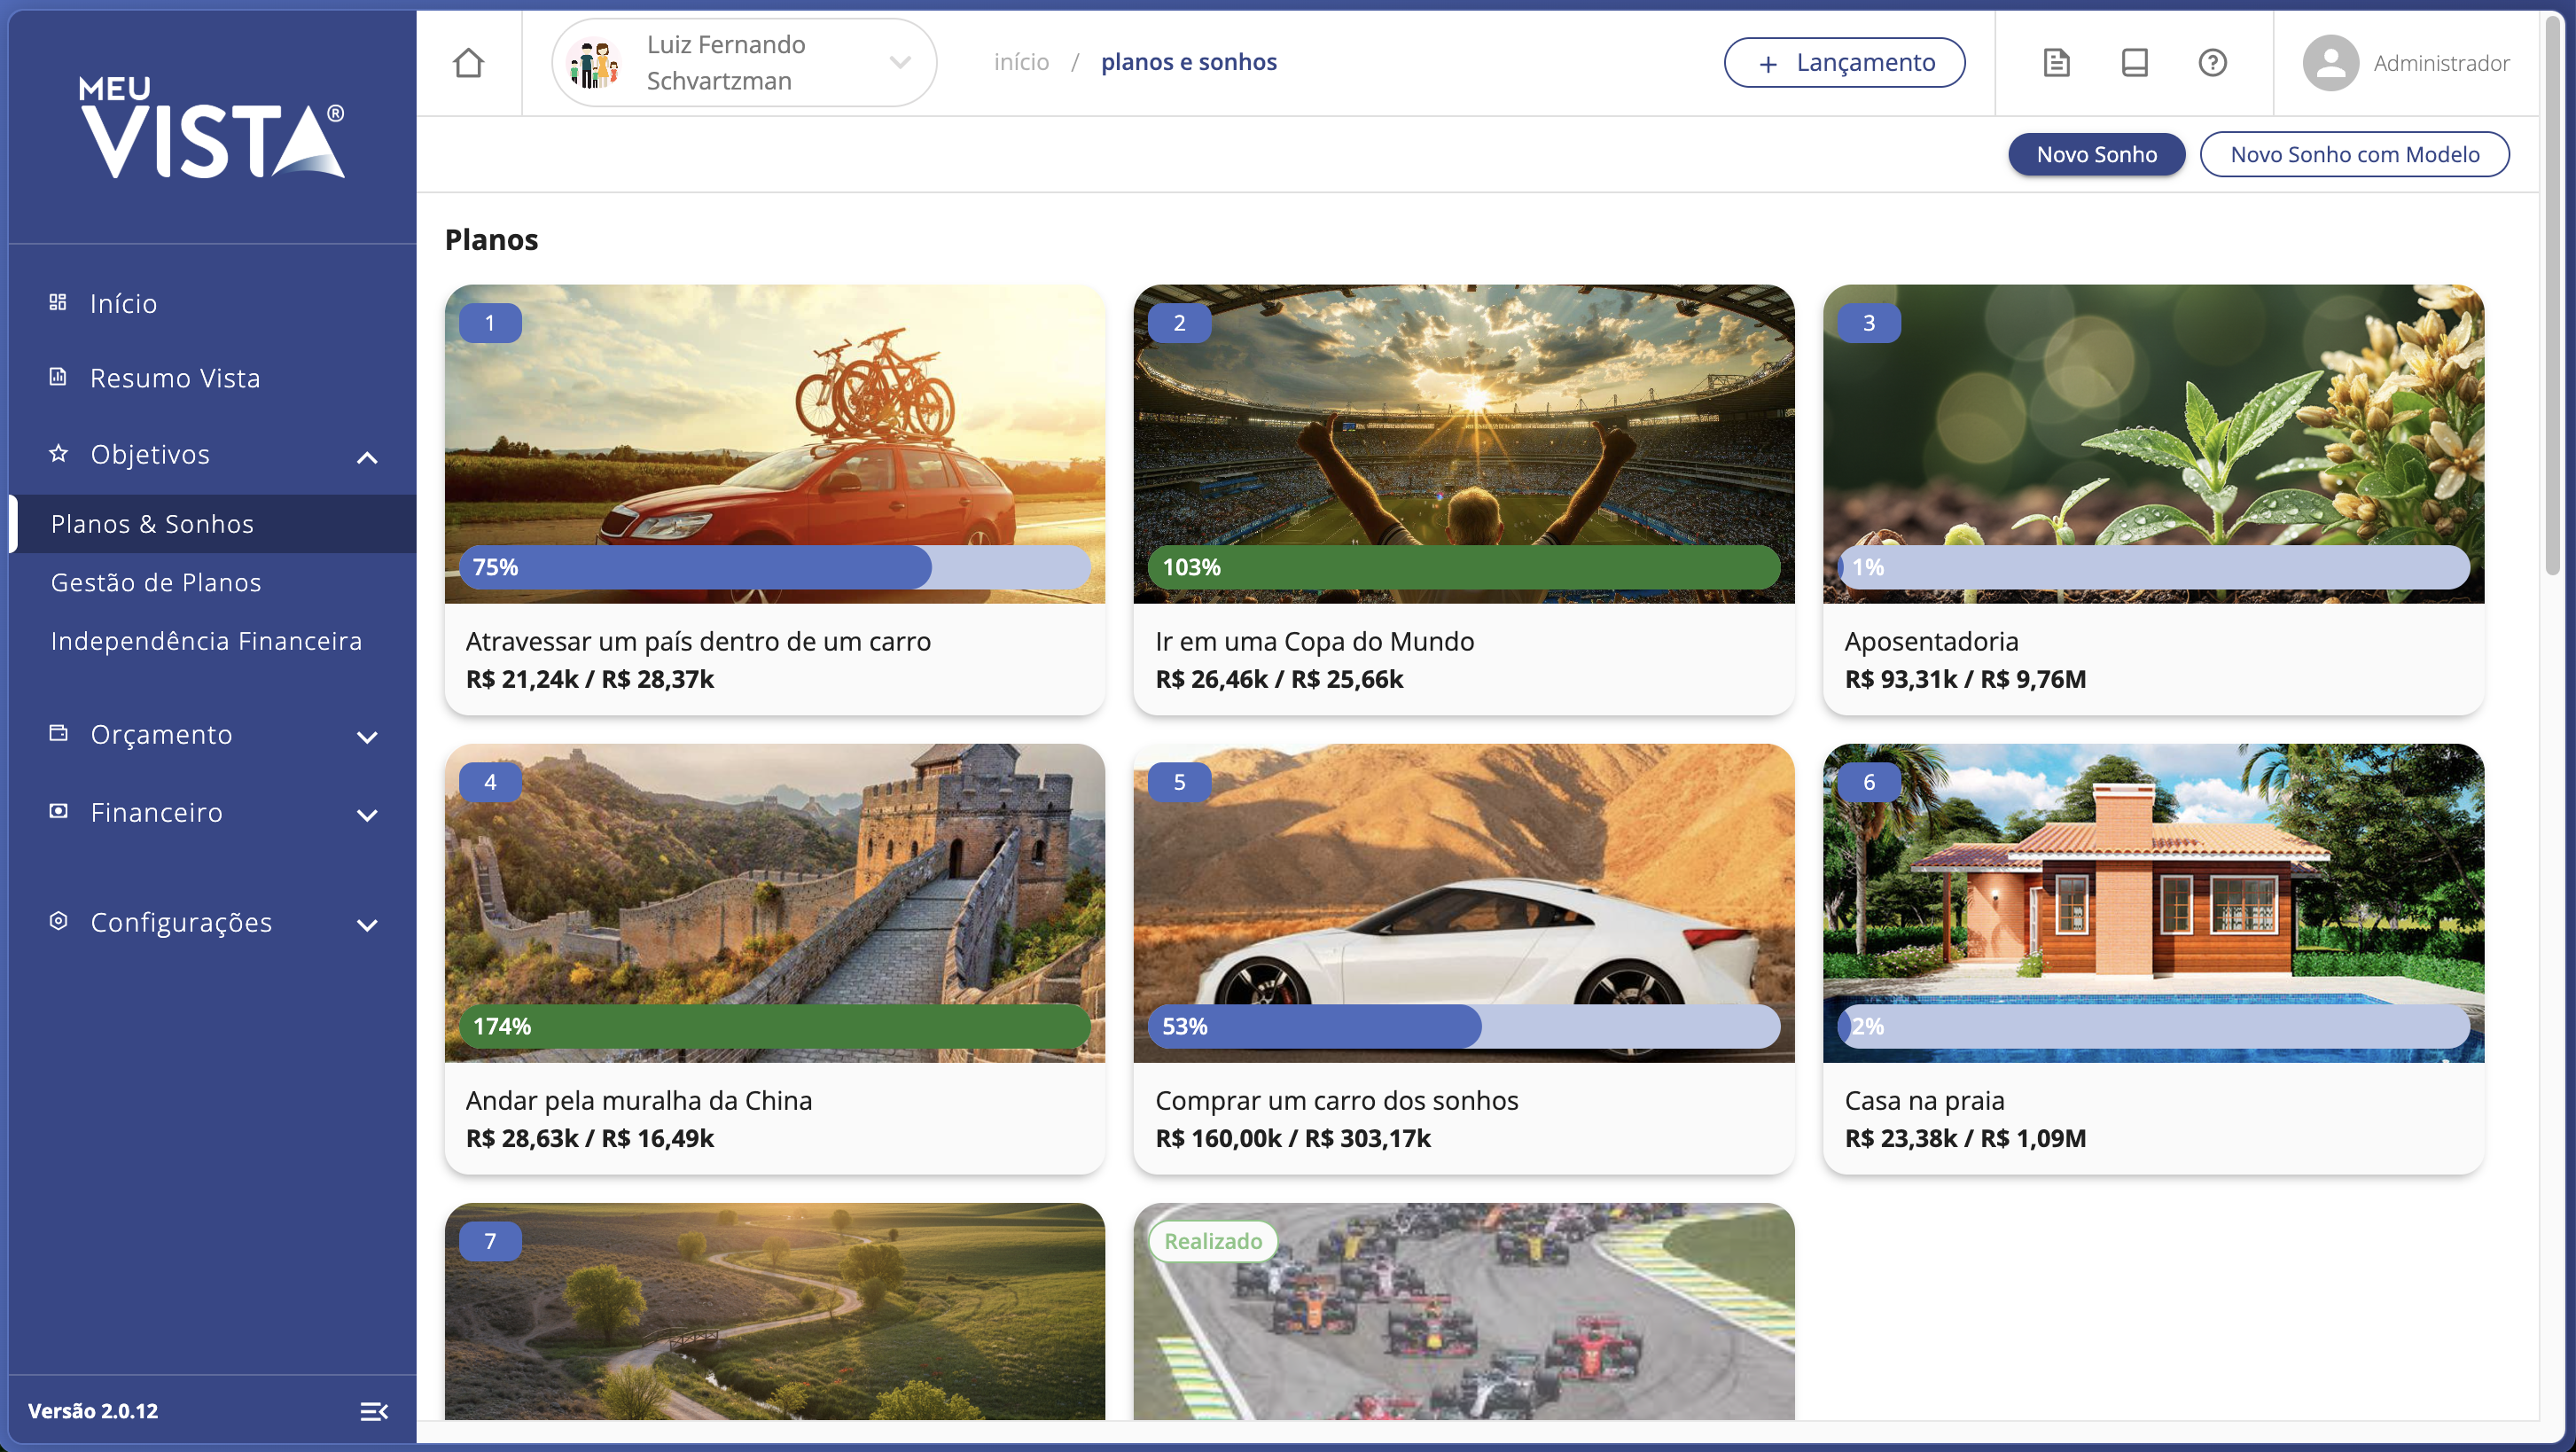This screenshot has height=1452, width=2576.
Task: Open the help question mark icon
Action: [2212, 63]
